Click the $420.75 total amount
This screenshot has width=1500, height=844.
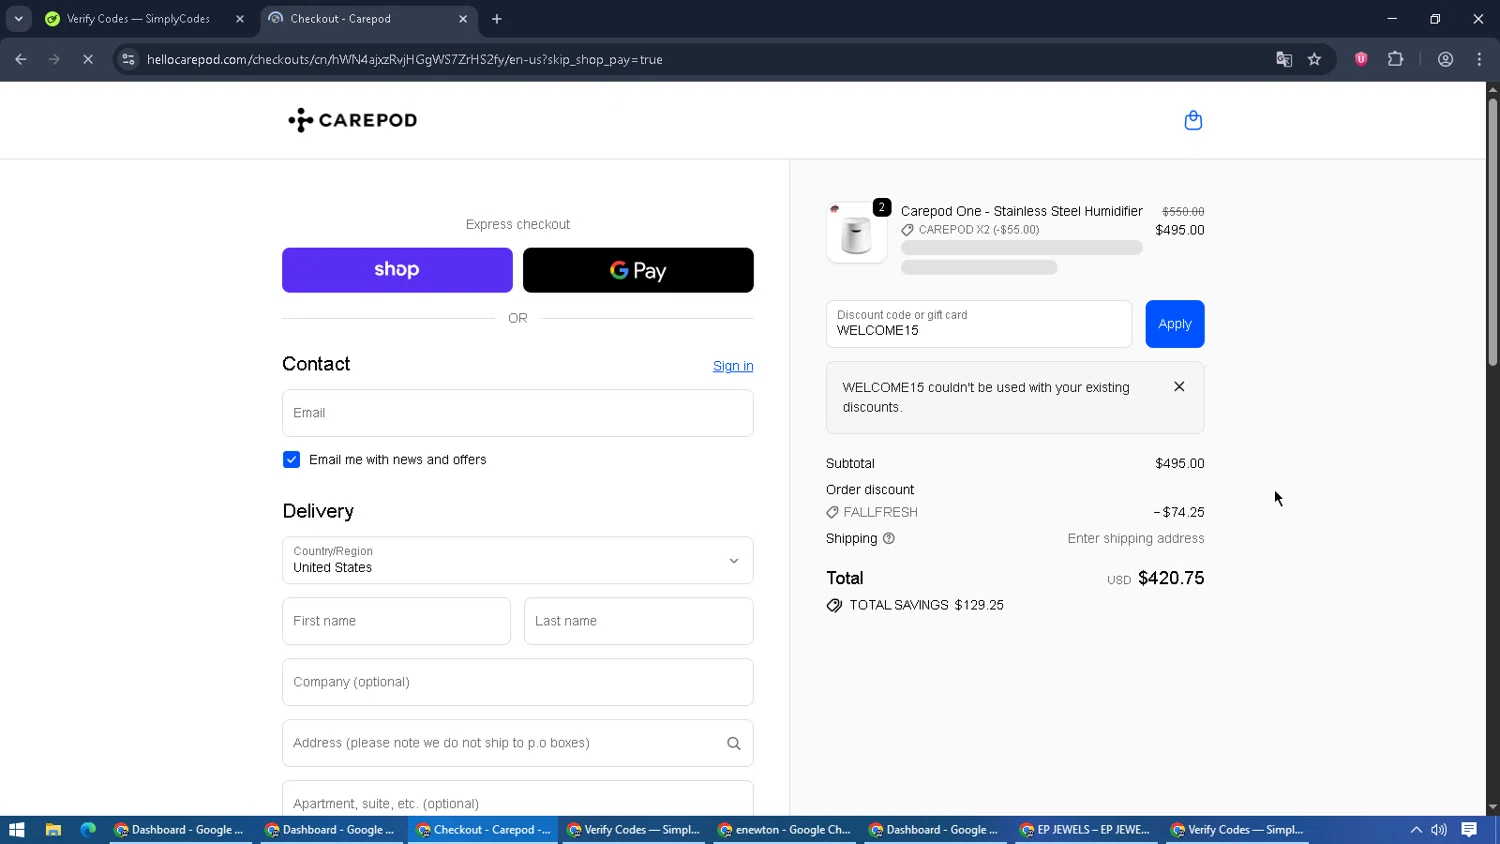click(1171, 578)
